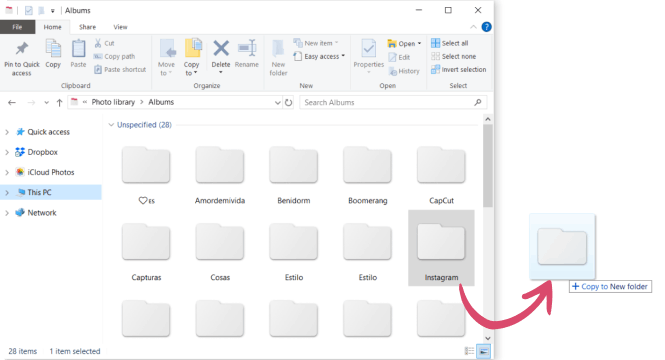
Task: Open the Open button dropdown arrow
Action: (x=419, y=44)
